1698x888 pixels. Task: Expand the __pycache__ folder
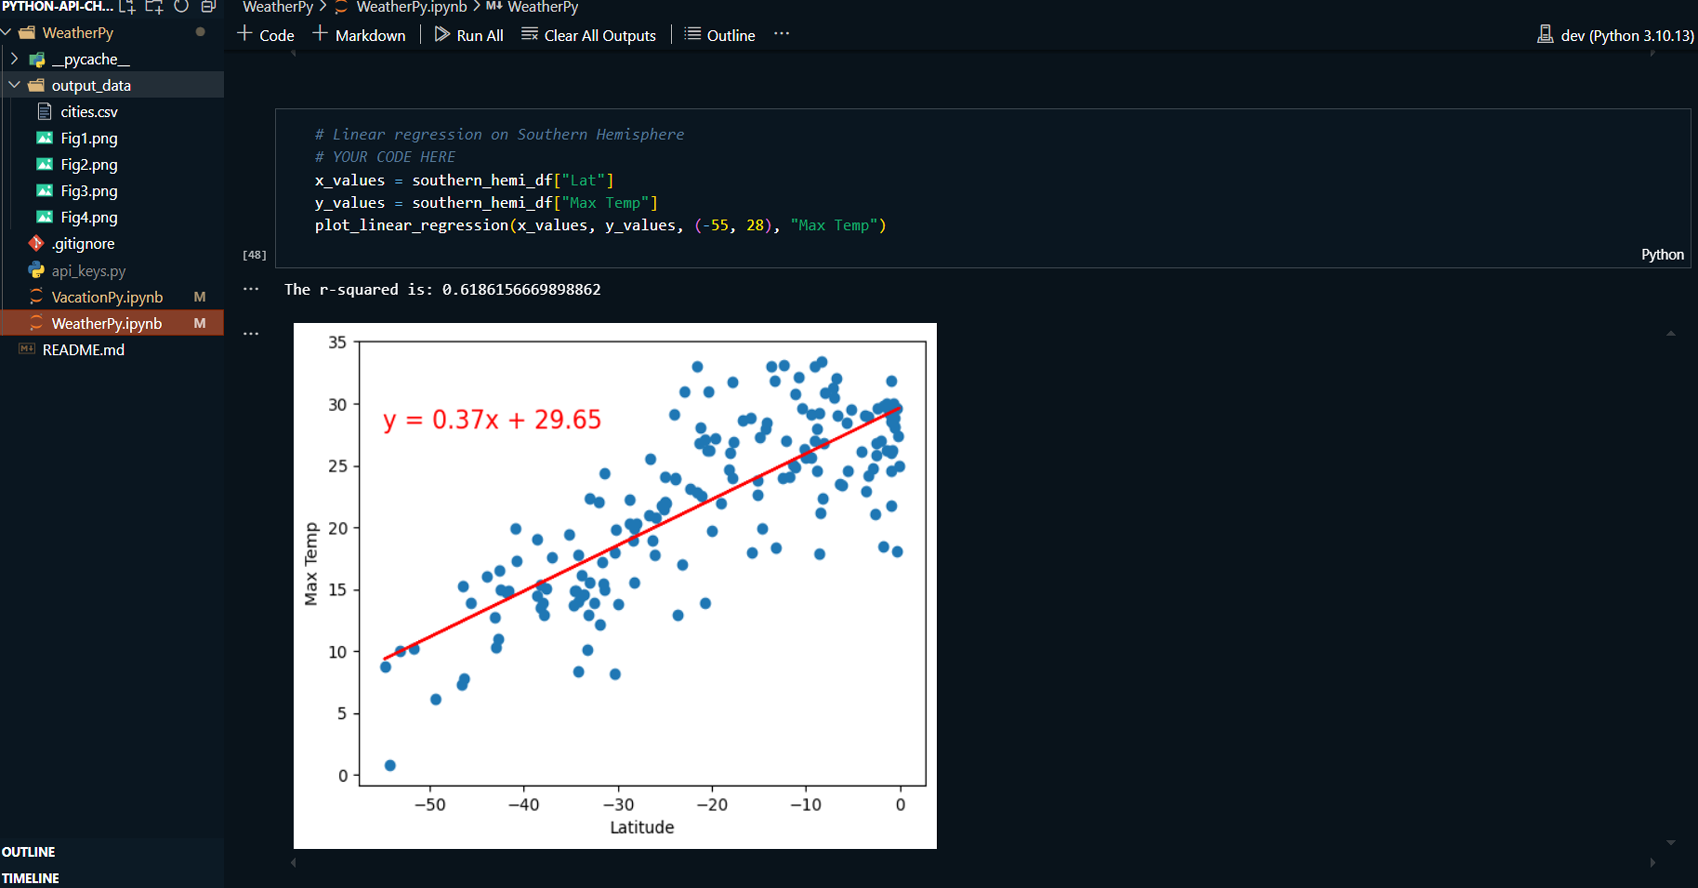[x=15, y=59]
